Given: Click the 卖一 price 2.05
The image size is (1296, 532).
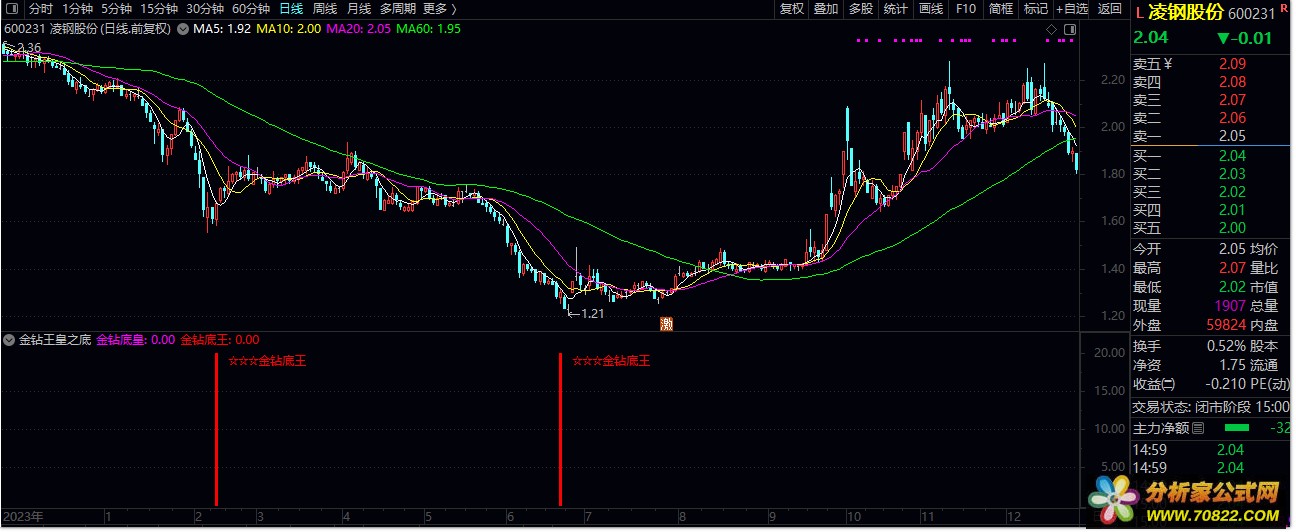Looking at the screenshot, I should click(x=1232, y=136).
